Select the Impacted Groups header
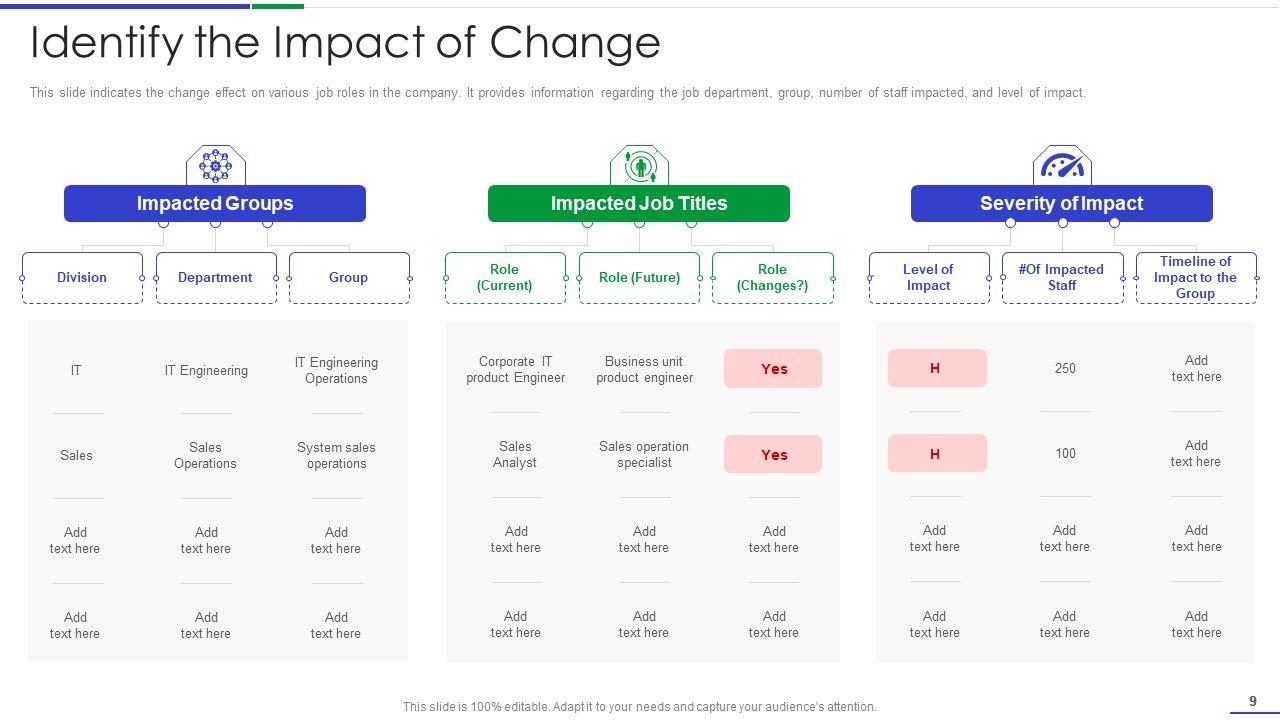Viewport: 1280px width, 720px height. 215,204
